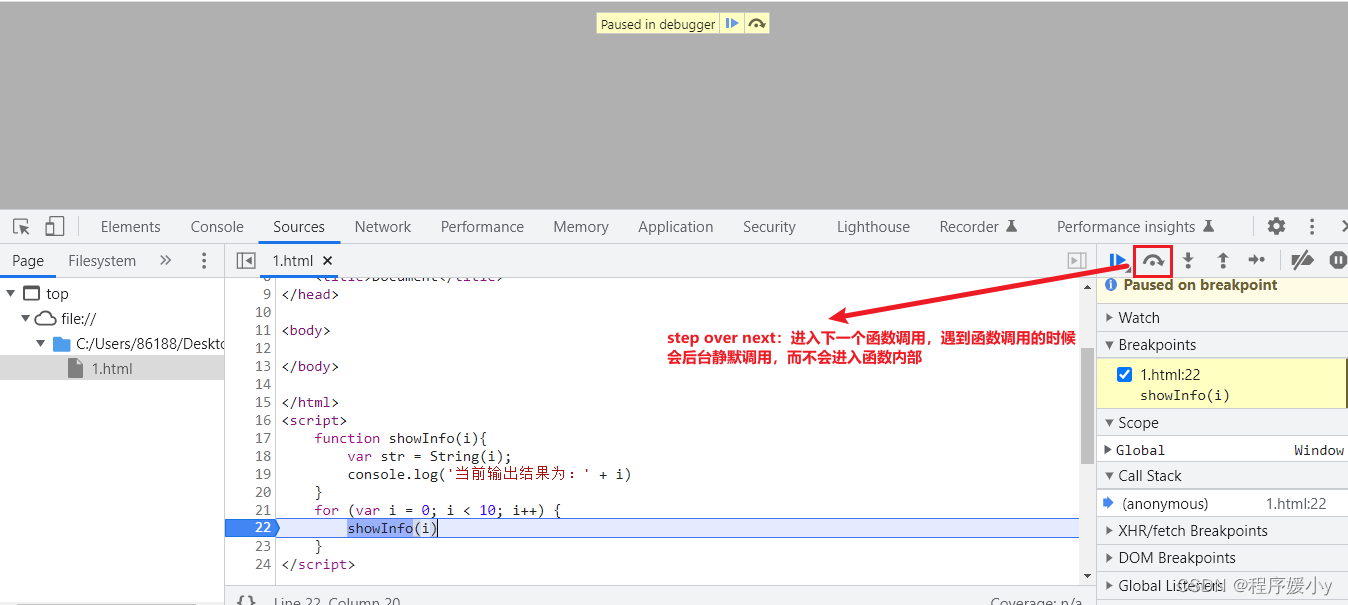The image size is (1348, 605).
Task: Click the Step button in debugger toolbar
Action: tap(1257, 261)
